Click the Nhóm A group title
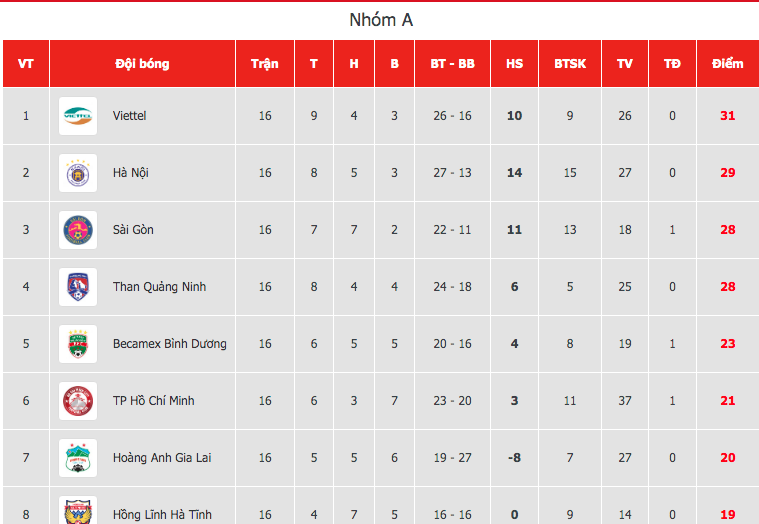Screen dimensions: 759x524 pos(381,20)
